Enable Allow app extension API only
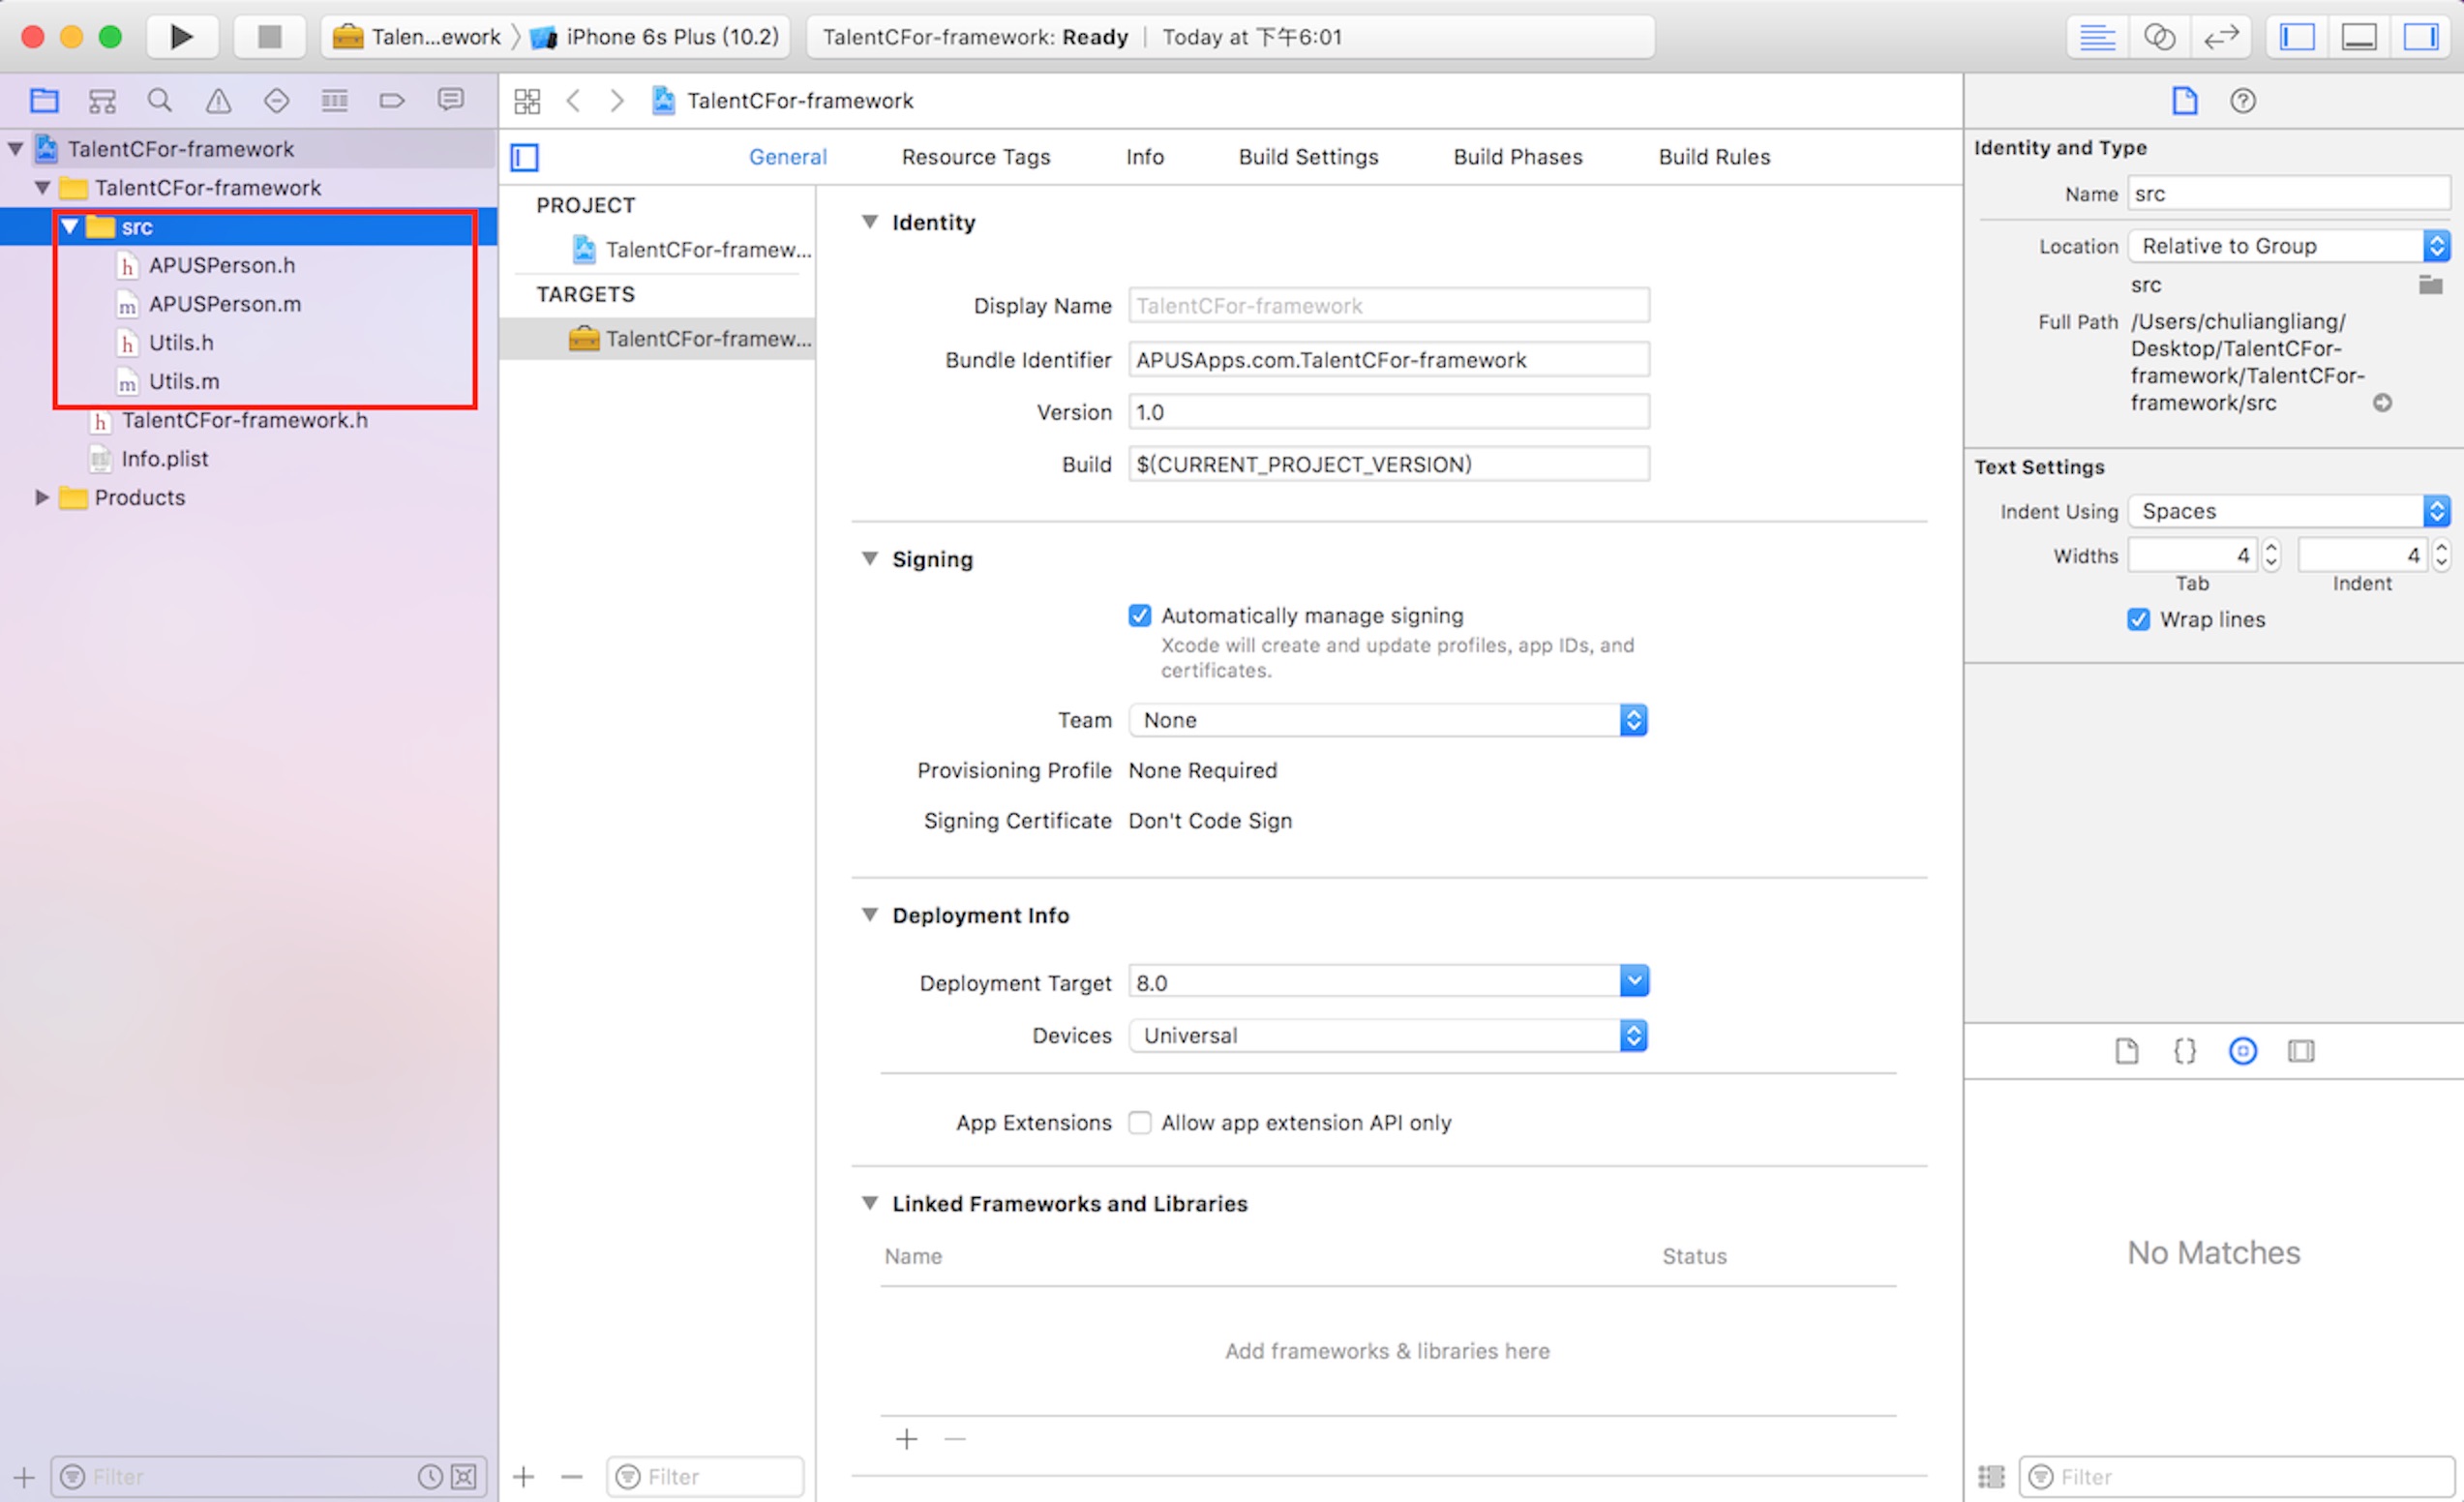This screenshot has height=1502, width=2464. 1139,1122
